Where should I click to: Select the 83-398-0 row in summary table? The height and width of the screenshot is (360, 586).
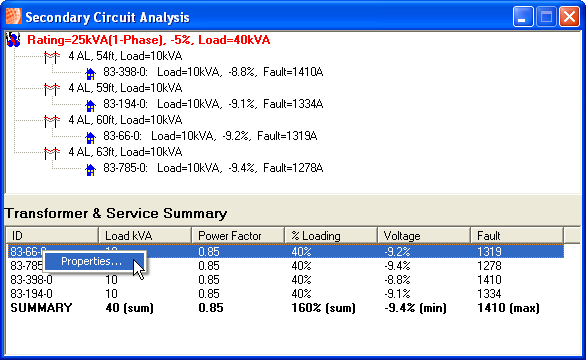(286, 280)
